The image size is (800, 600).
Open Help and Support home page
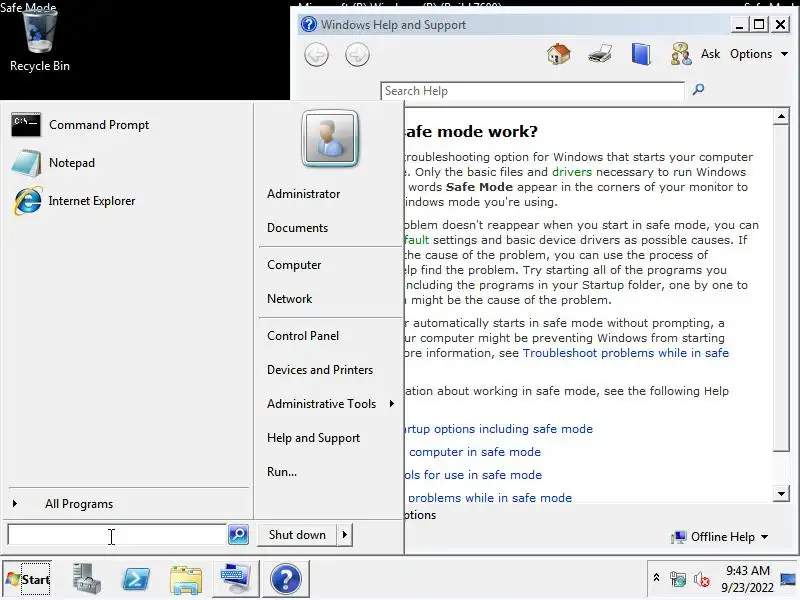(x=558, y=54)
